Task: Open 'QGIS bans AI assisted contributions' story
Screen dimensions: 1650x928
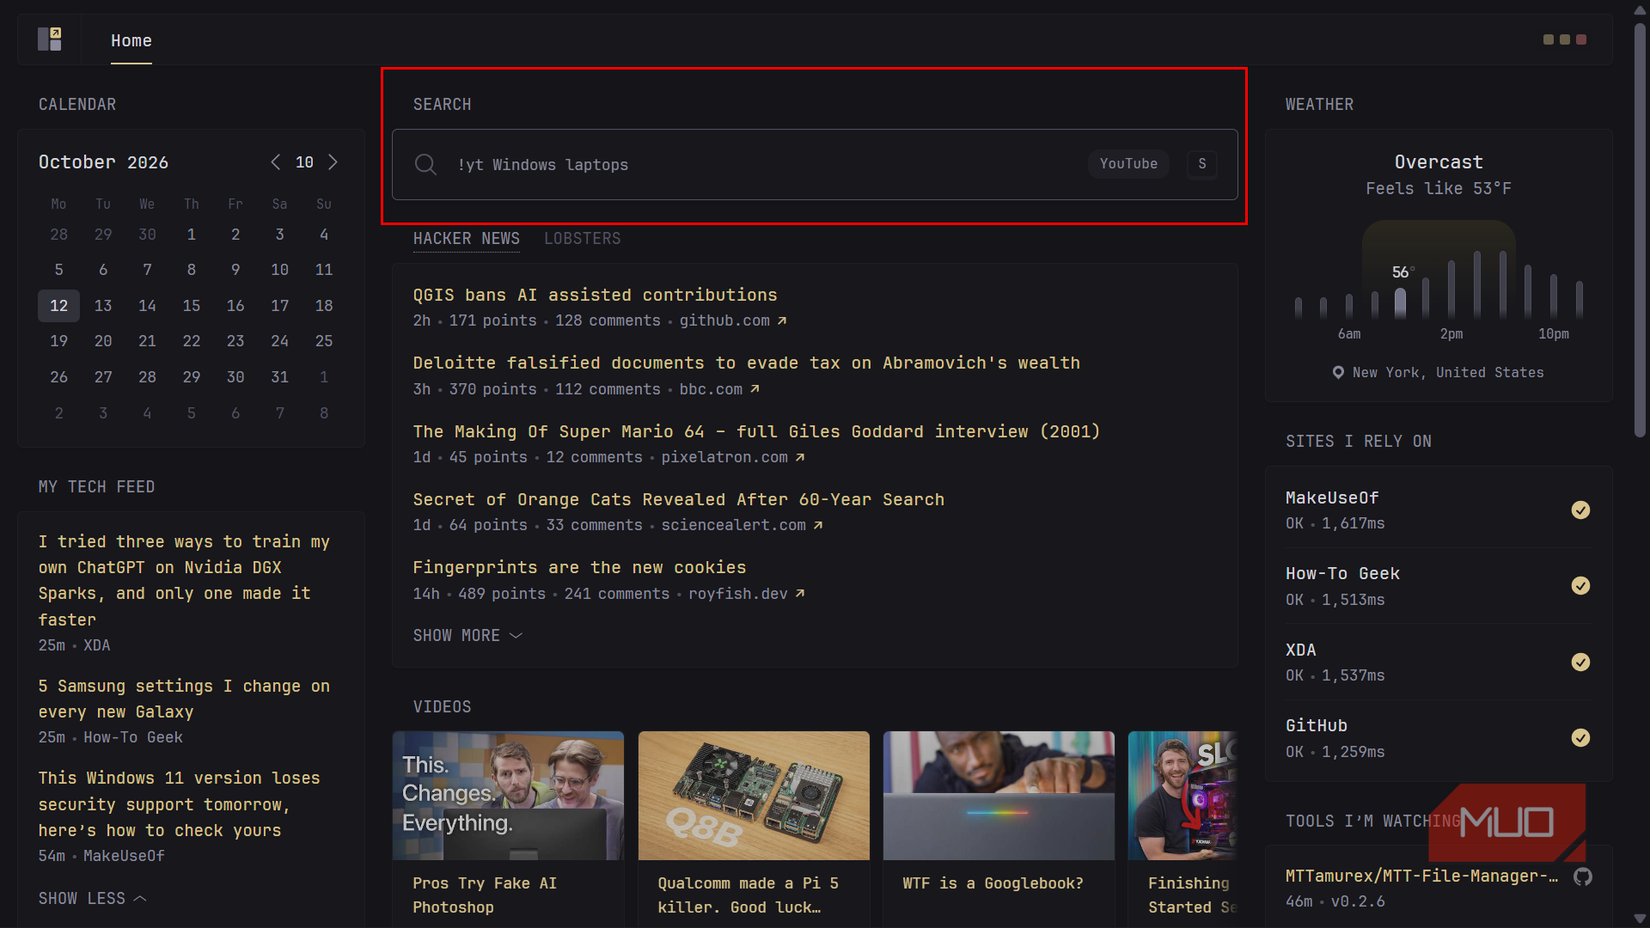Action: (x=595, y=295)
